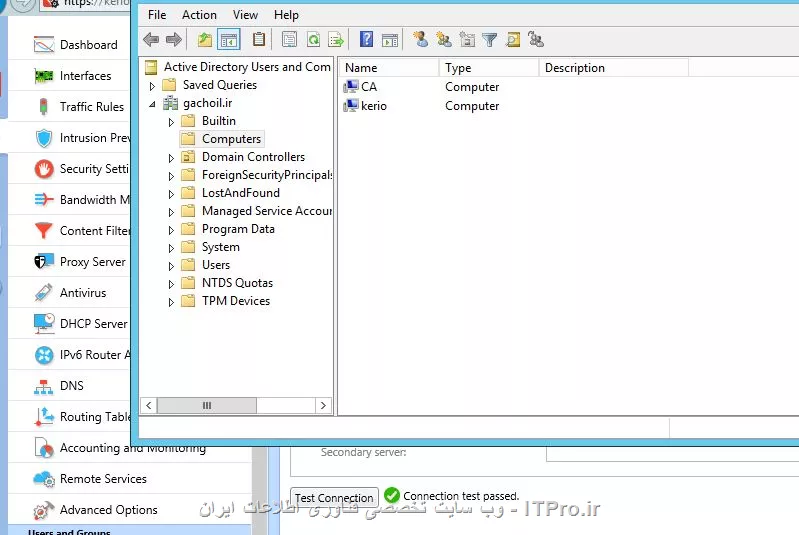
Task: Click the Security Settings hand icon
Action: (44, 169)
